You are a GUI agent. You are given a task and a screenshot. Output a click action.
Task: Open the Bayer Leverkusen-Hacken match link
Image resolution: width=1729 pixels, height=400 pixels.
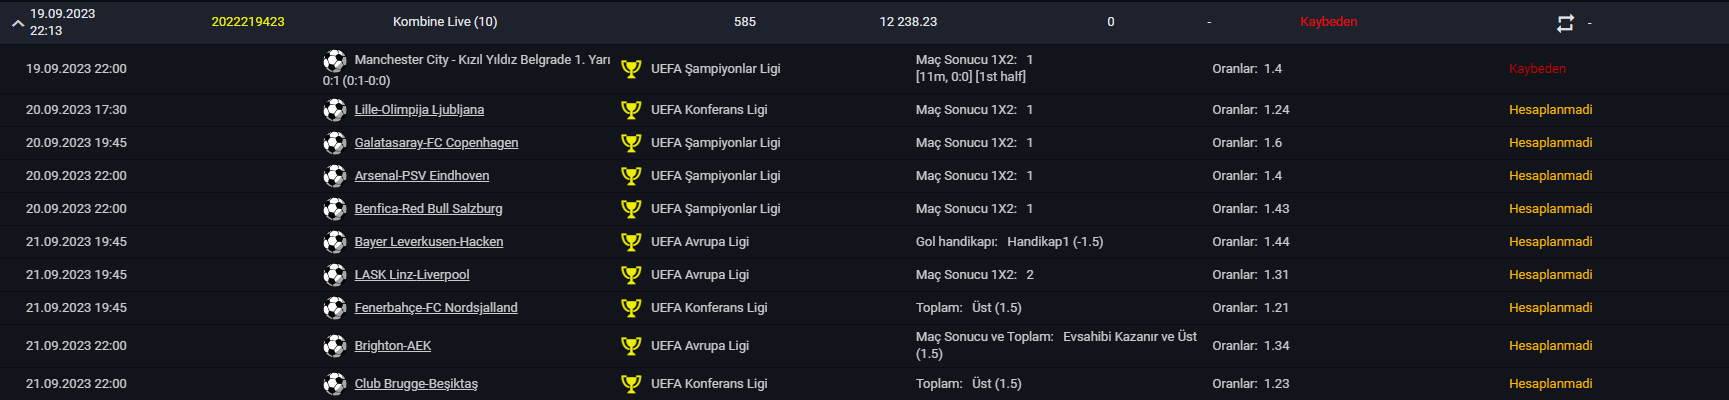[x=429, y=242]
